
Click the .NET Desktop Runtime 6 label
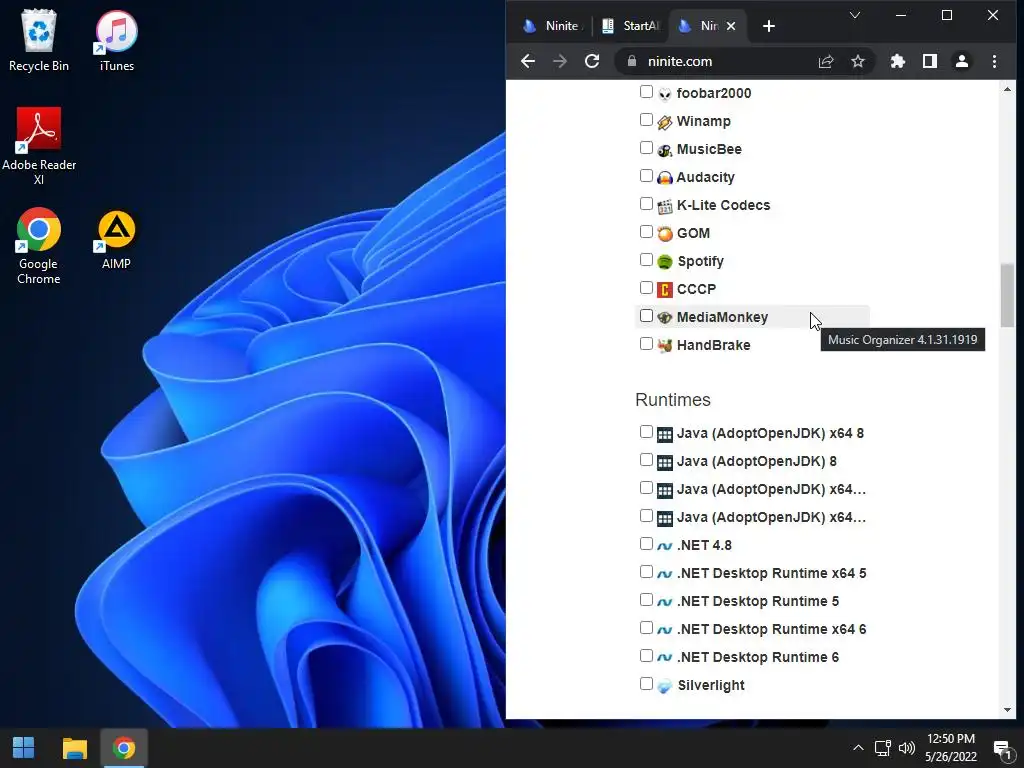coord(758,658)
